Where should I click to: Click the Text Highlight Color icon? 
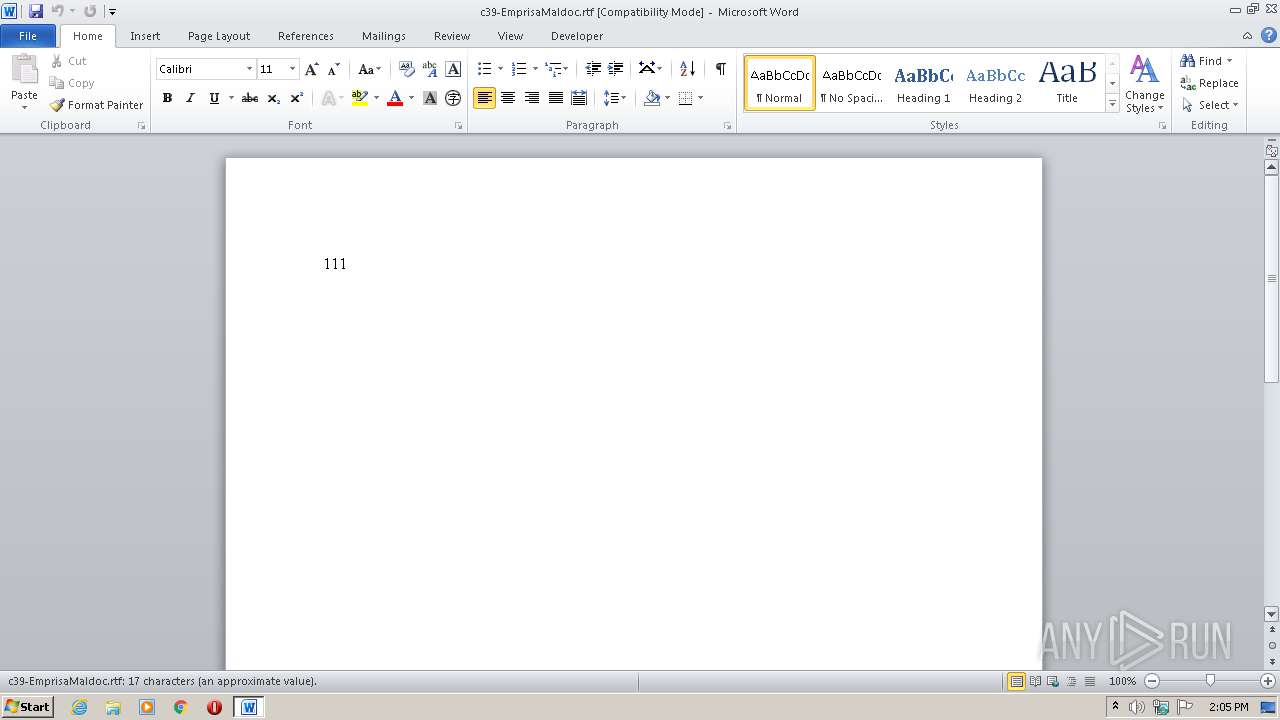coord(360,98)
